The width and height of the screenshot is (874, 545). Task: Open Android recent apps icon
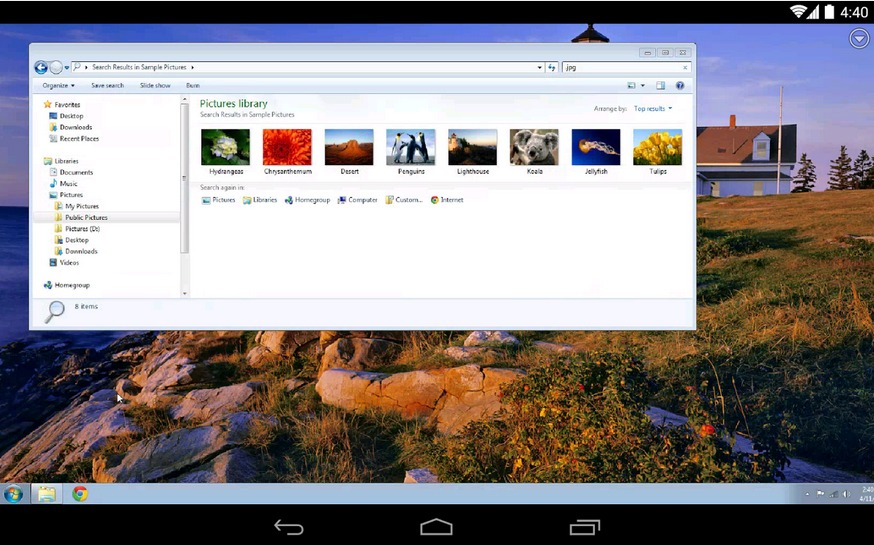click(584, 527)
